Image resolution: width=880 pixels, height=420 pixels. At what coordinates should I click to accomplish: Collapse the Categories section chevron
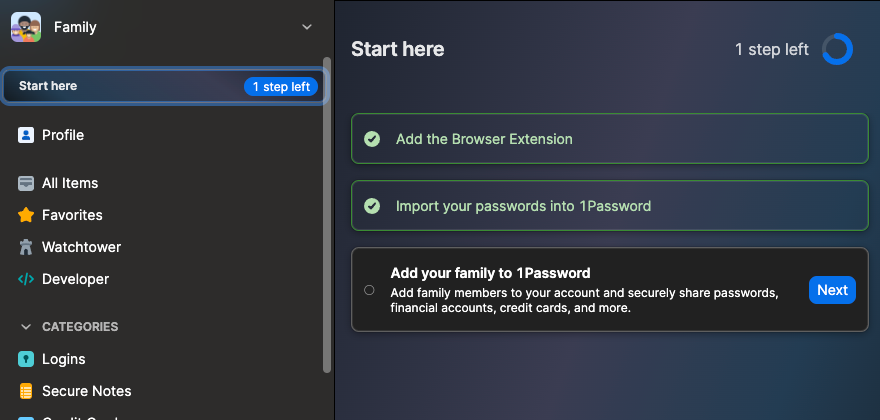(x=26, y=327)
